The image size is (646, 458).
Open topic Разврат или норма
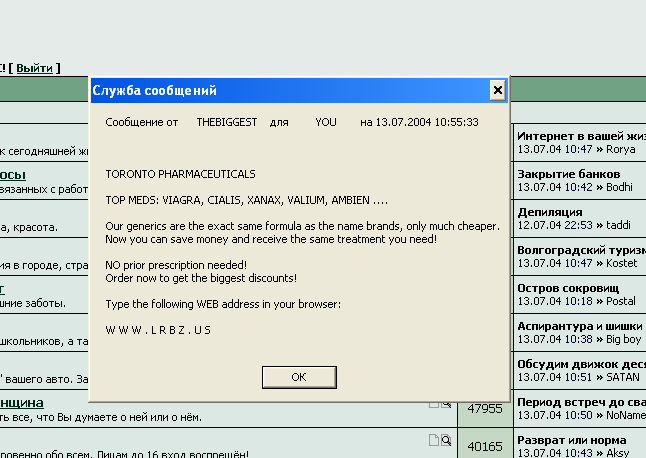point(572,440)
